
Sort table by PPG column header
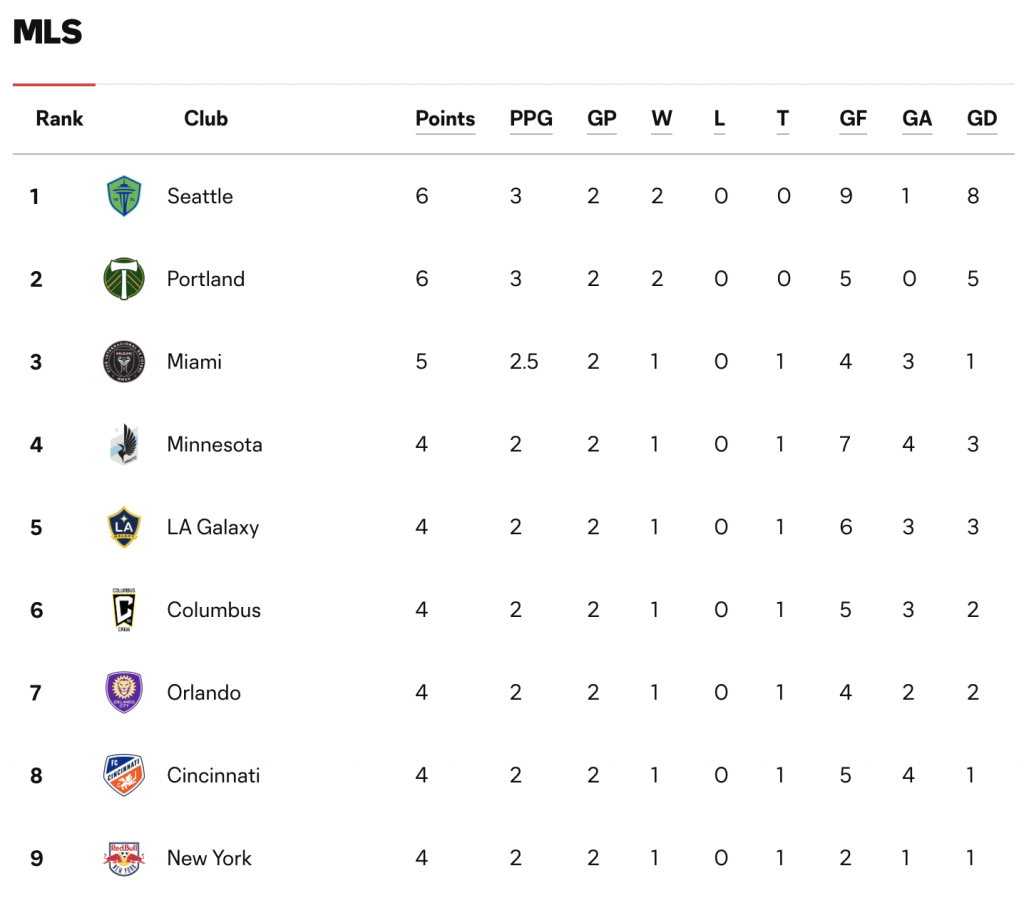click(x=531, y=119)
